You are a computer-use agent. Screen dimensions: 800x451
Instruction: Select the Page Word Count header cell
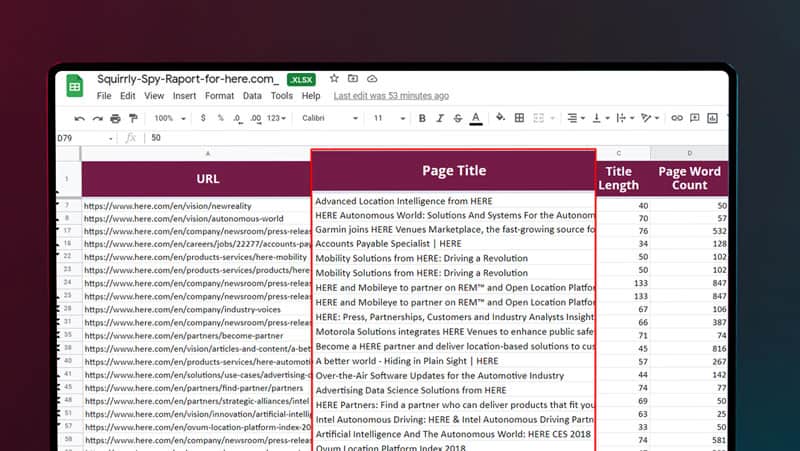click(x=689, y=179)
